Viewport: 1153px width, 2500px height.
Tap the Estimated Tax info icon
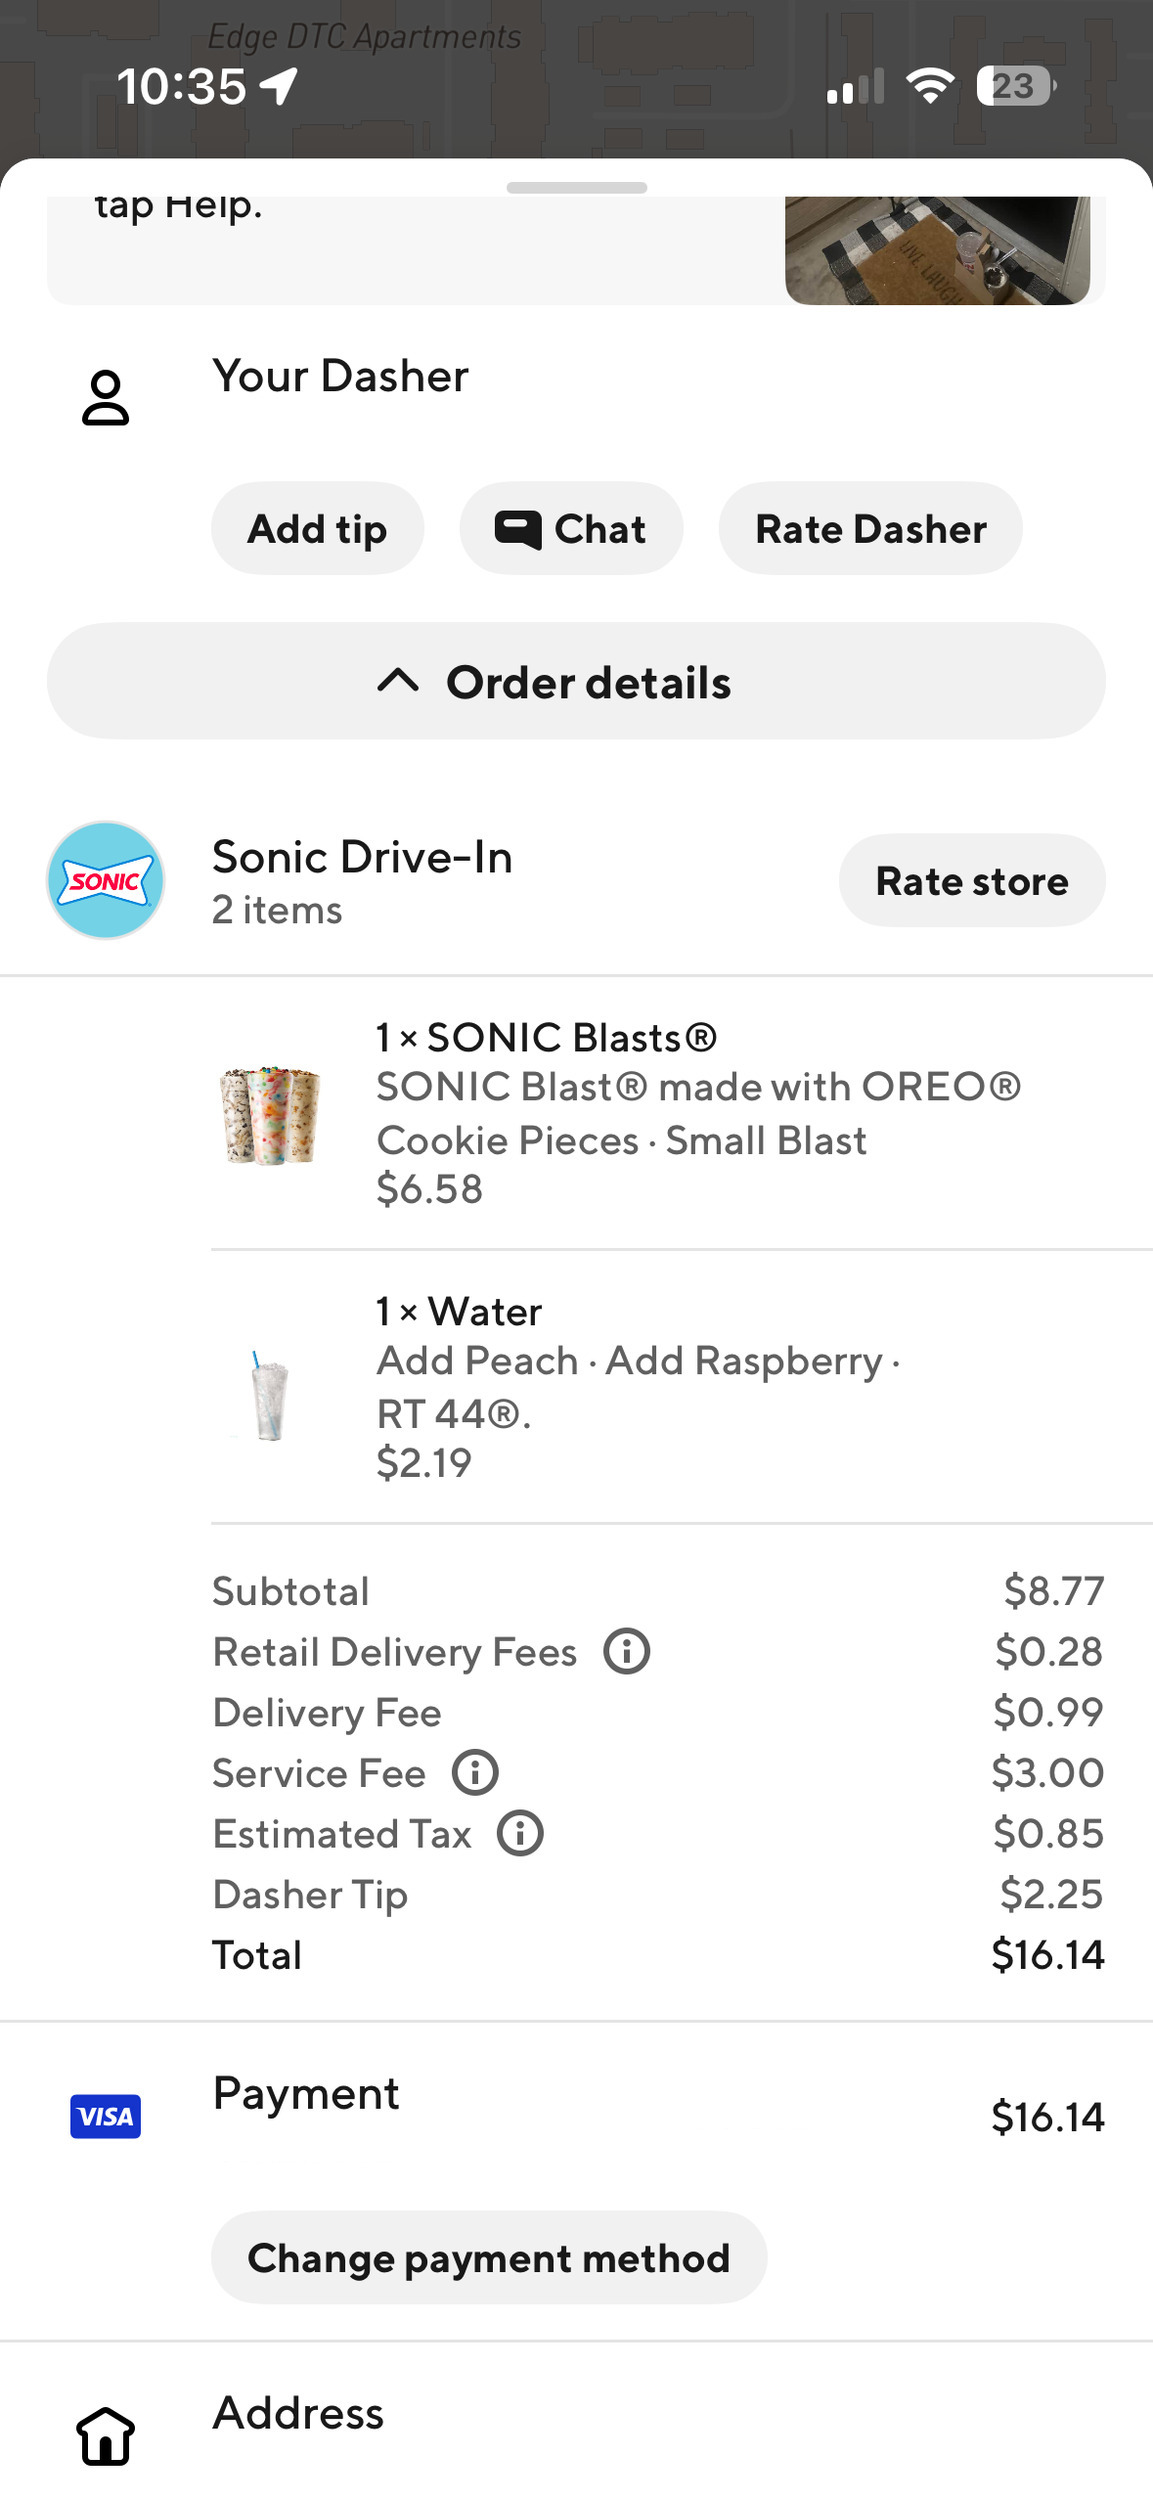coord(521,1833)
